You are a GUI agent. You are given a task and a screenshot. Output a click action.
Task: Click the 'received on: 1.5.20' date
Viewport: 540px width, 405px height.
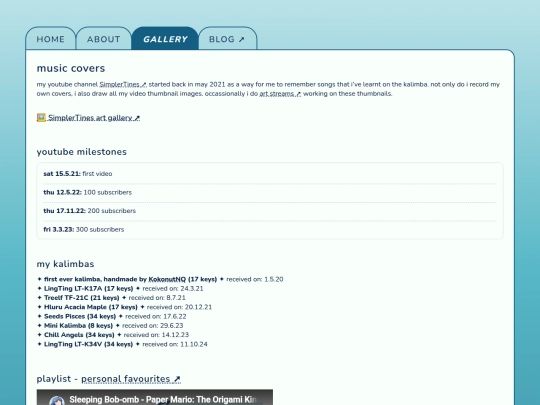(255, 279)
